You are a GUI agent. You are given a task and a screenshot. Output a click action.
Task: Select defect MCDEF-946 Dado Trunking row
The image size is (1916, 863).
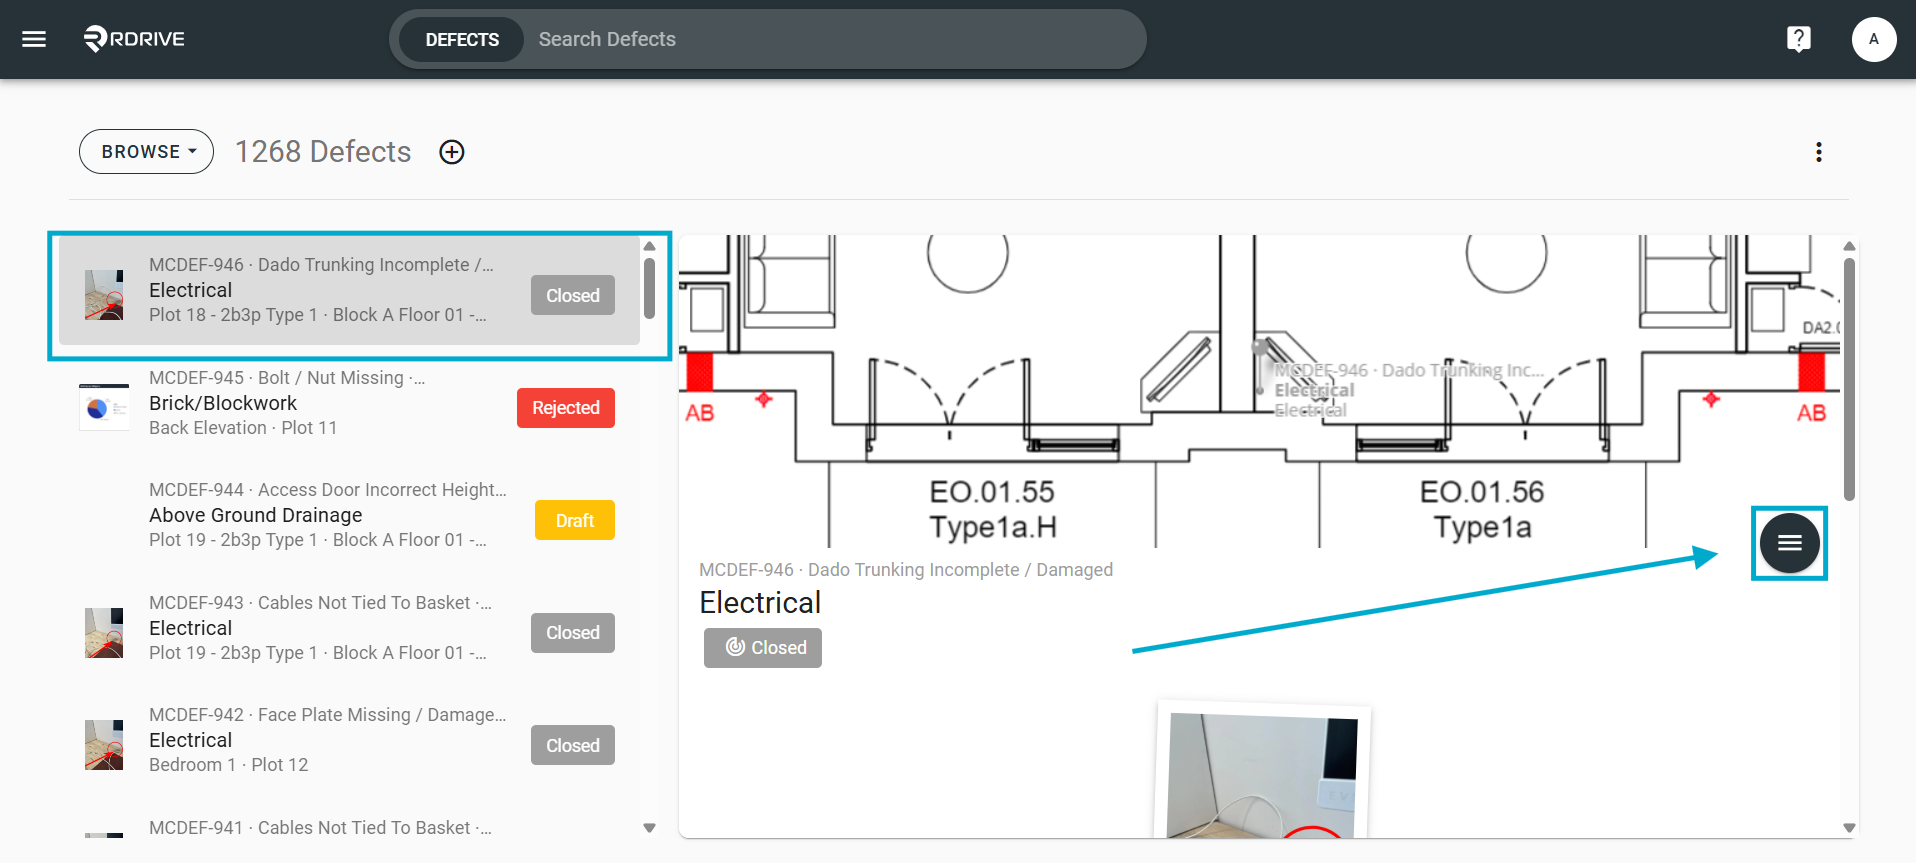coord(349,290)
